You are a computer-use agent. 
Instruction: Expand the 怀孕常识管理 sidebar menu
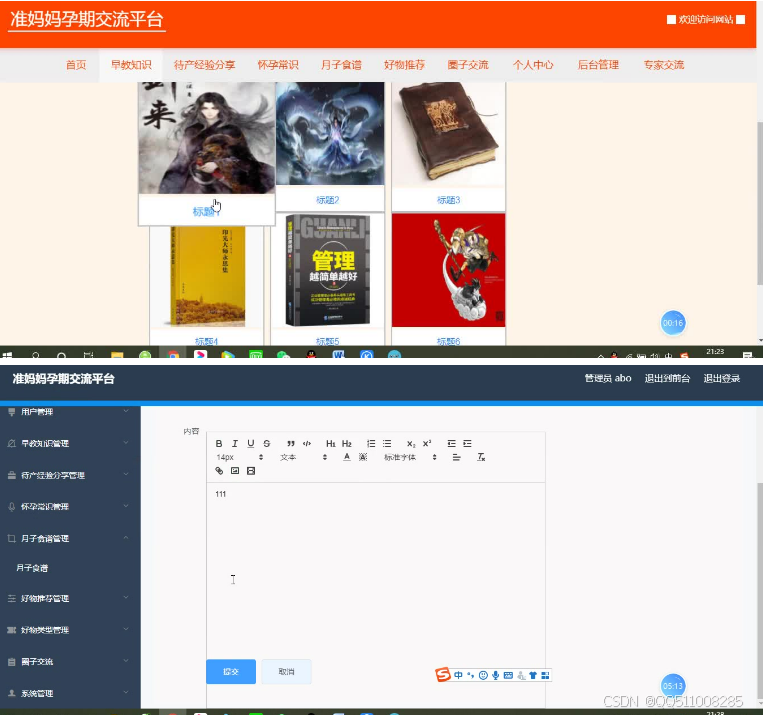(x=70, y=507)
